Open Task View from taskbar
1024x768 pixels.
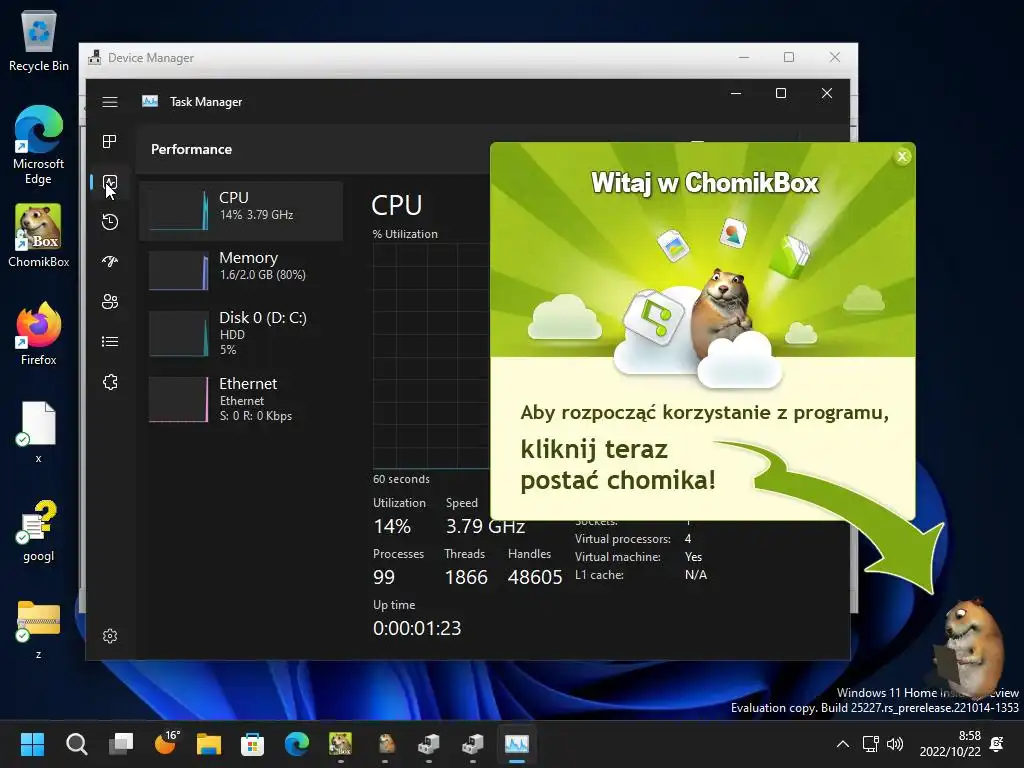click(x=121, y=744)
